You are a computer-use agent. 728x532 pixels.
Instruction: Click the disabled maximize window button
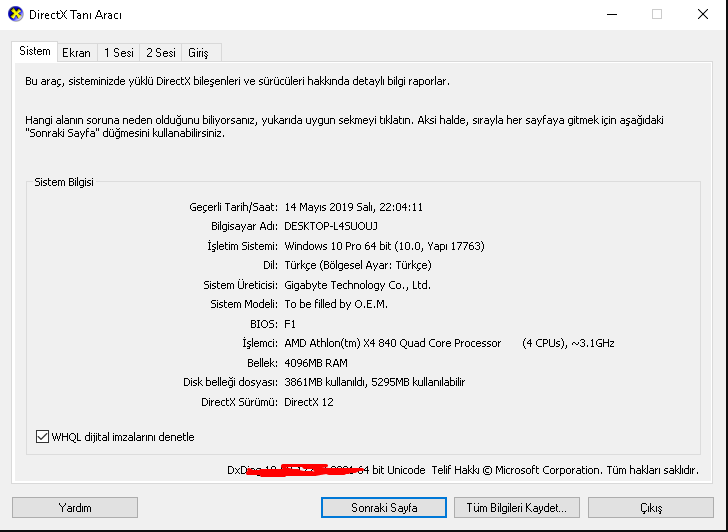[x=657, y=14]
